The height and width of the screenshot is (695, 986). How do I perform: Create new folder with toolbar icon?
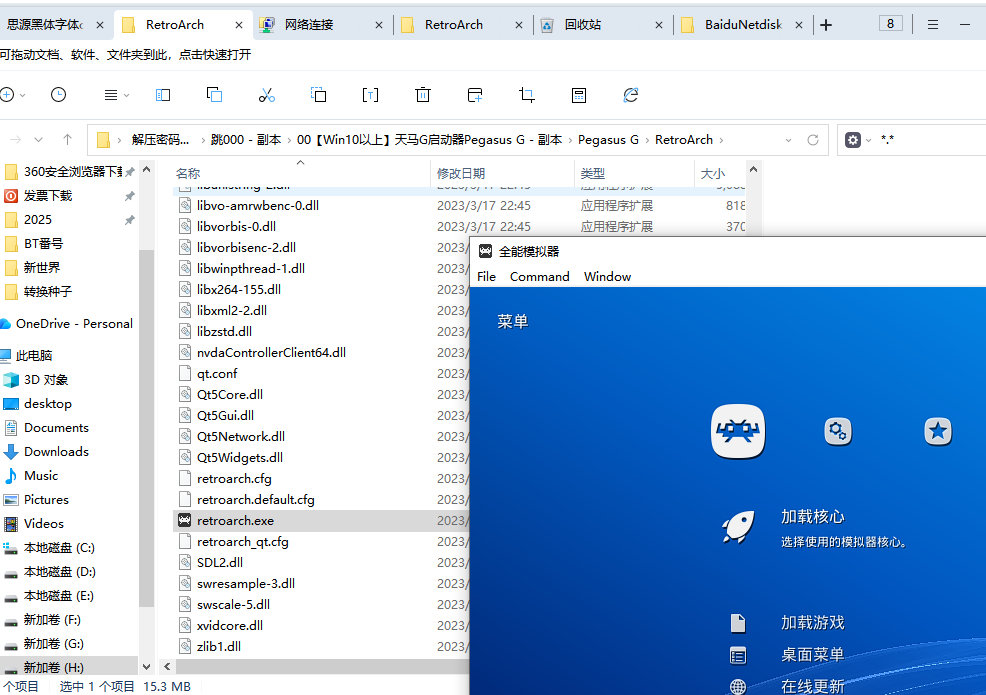coord(474,95)
